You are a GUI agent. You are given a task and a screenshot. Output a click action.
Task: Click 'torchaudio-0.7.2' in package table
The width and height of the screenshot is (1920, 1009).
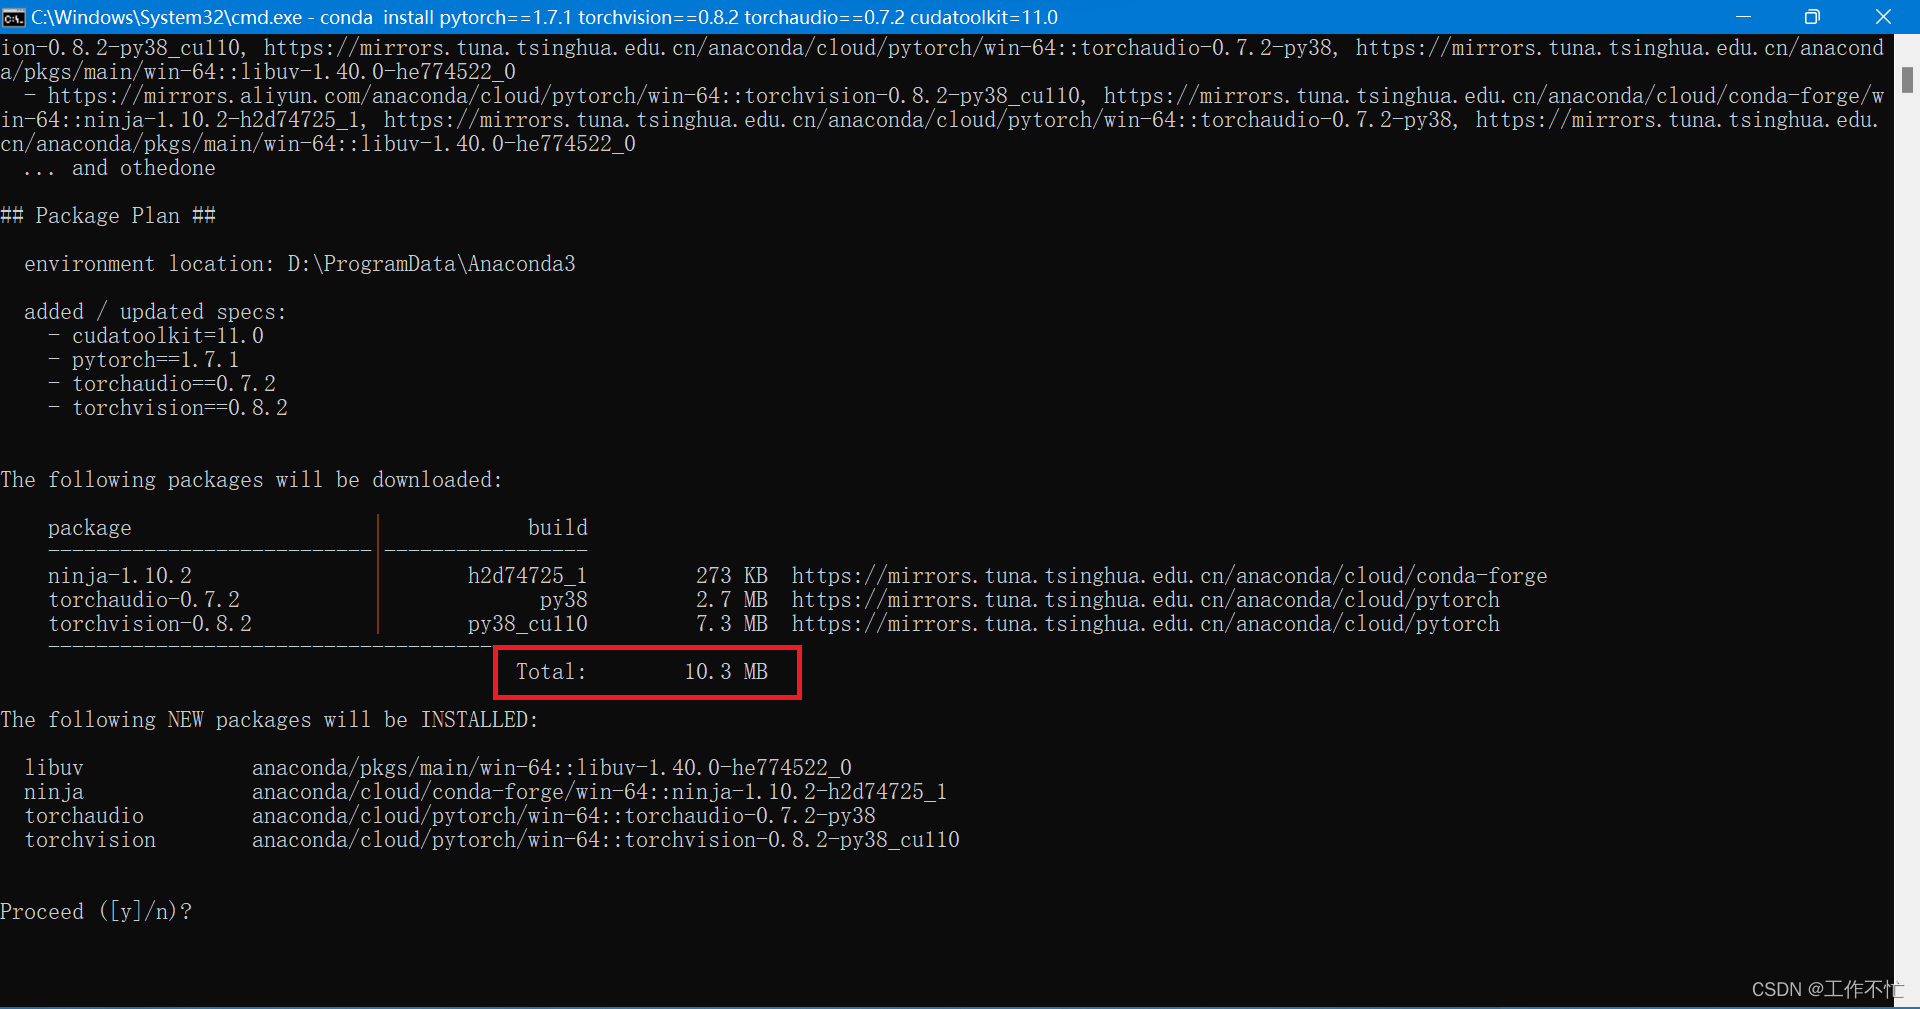[x=144, y=600]
